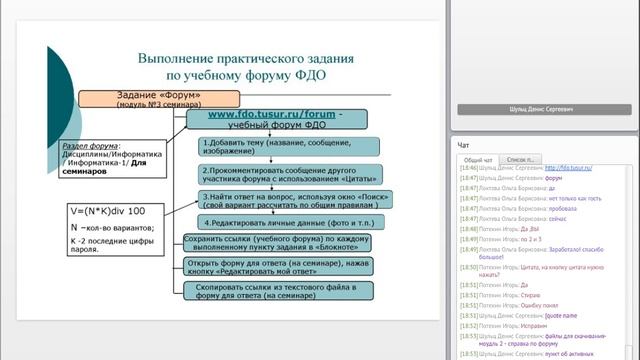Click chat message 'нет только как гость'

(575, 199)
